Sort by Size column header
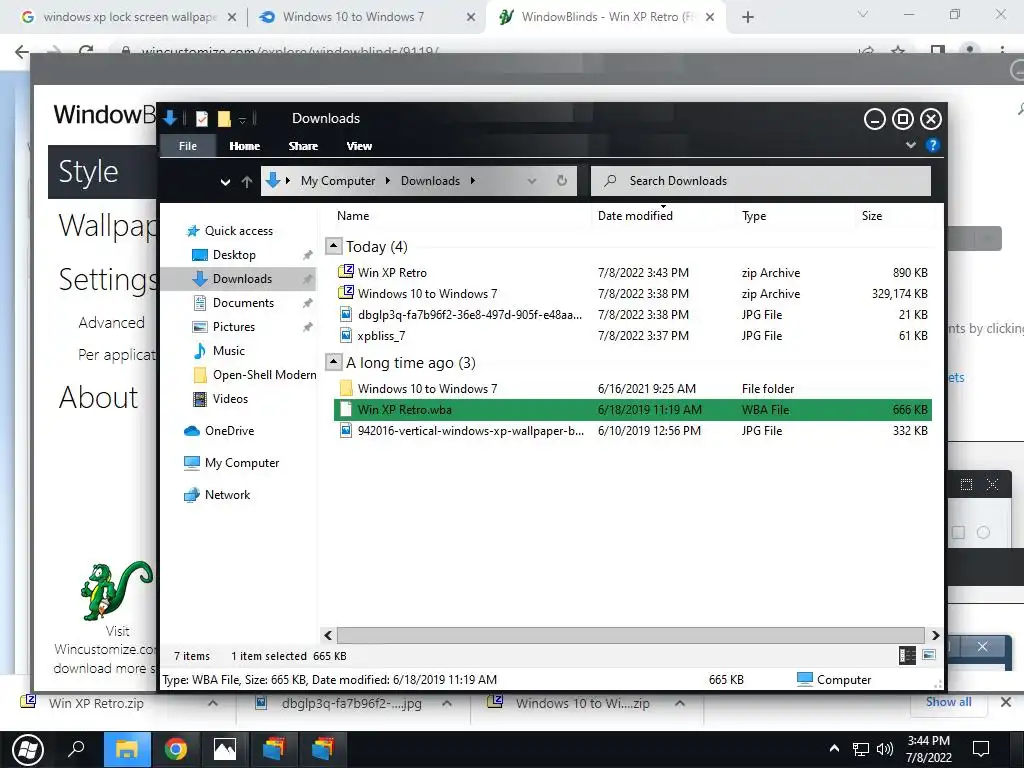 [871, 216]
